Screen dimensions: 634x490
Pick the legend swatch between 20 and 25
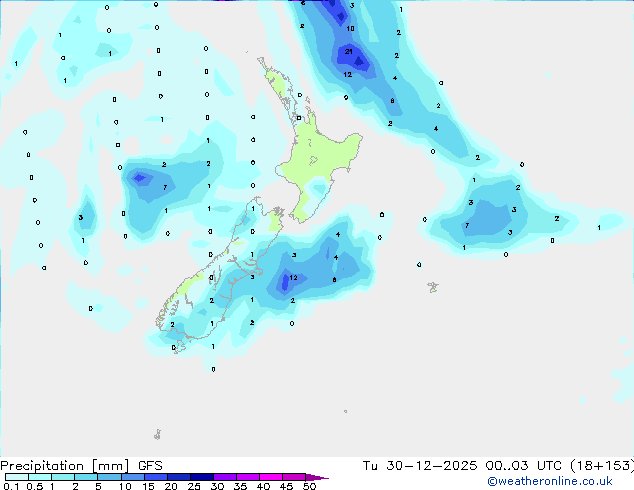pos(178,477)
